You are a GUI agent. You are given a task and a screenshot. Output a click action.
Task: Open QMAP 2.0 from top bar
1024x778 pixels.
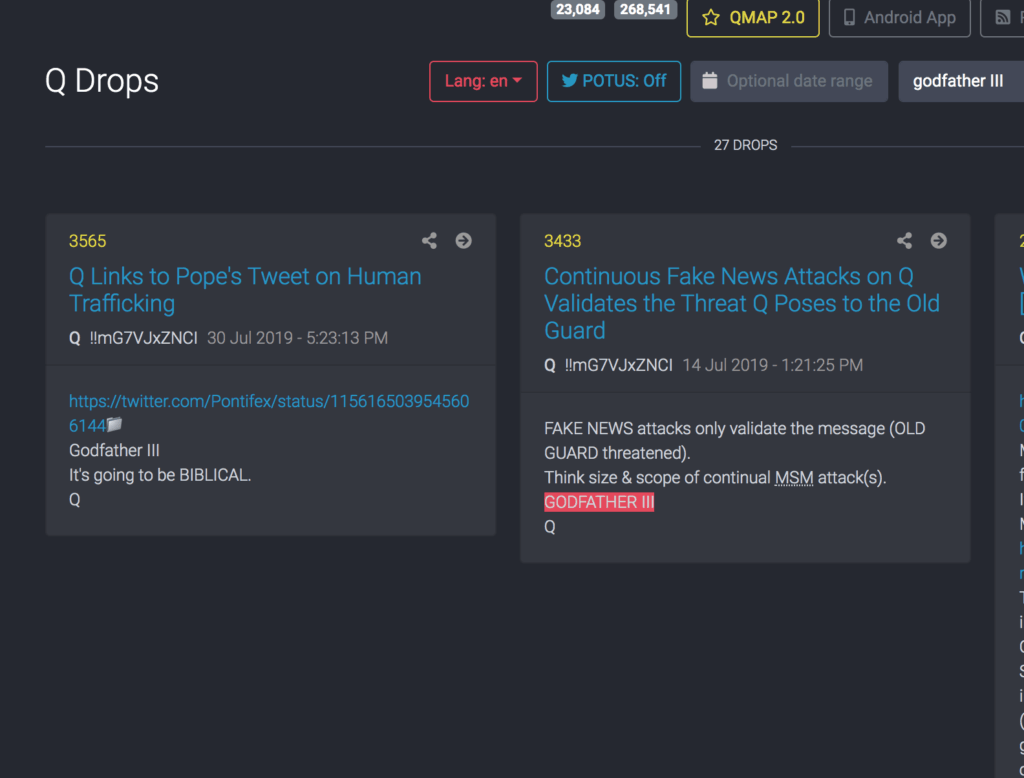tap(752, 17)
